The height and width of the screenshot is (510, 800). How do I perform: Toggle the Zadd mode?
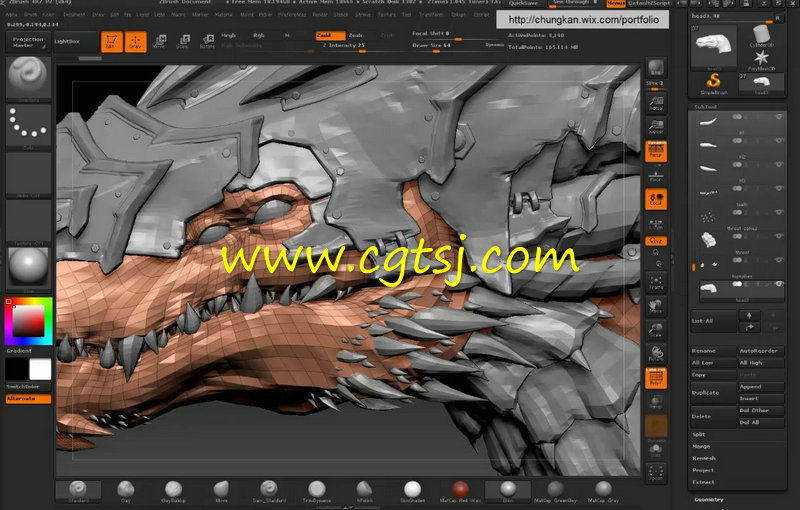[x=330, y=35]
